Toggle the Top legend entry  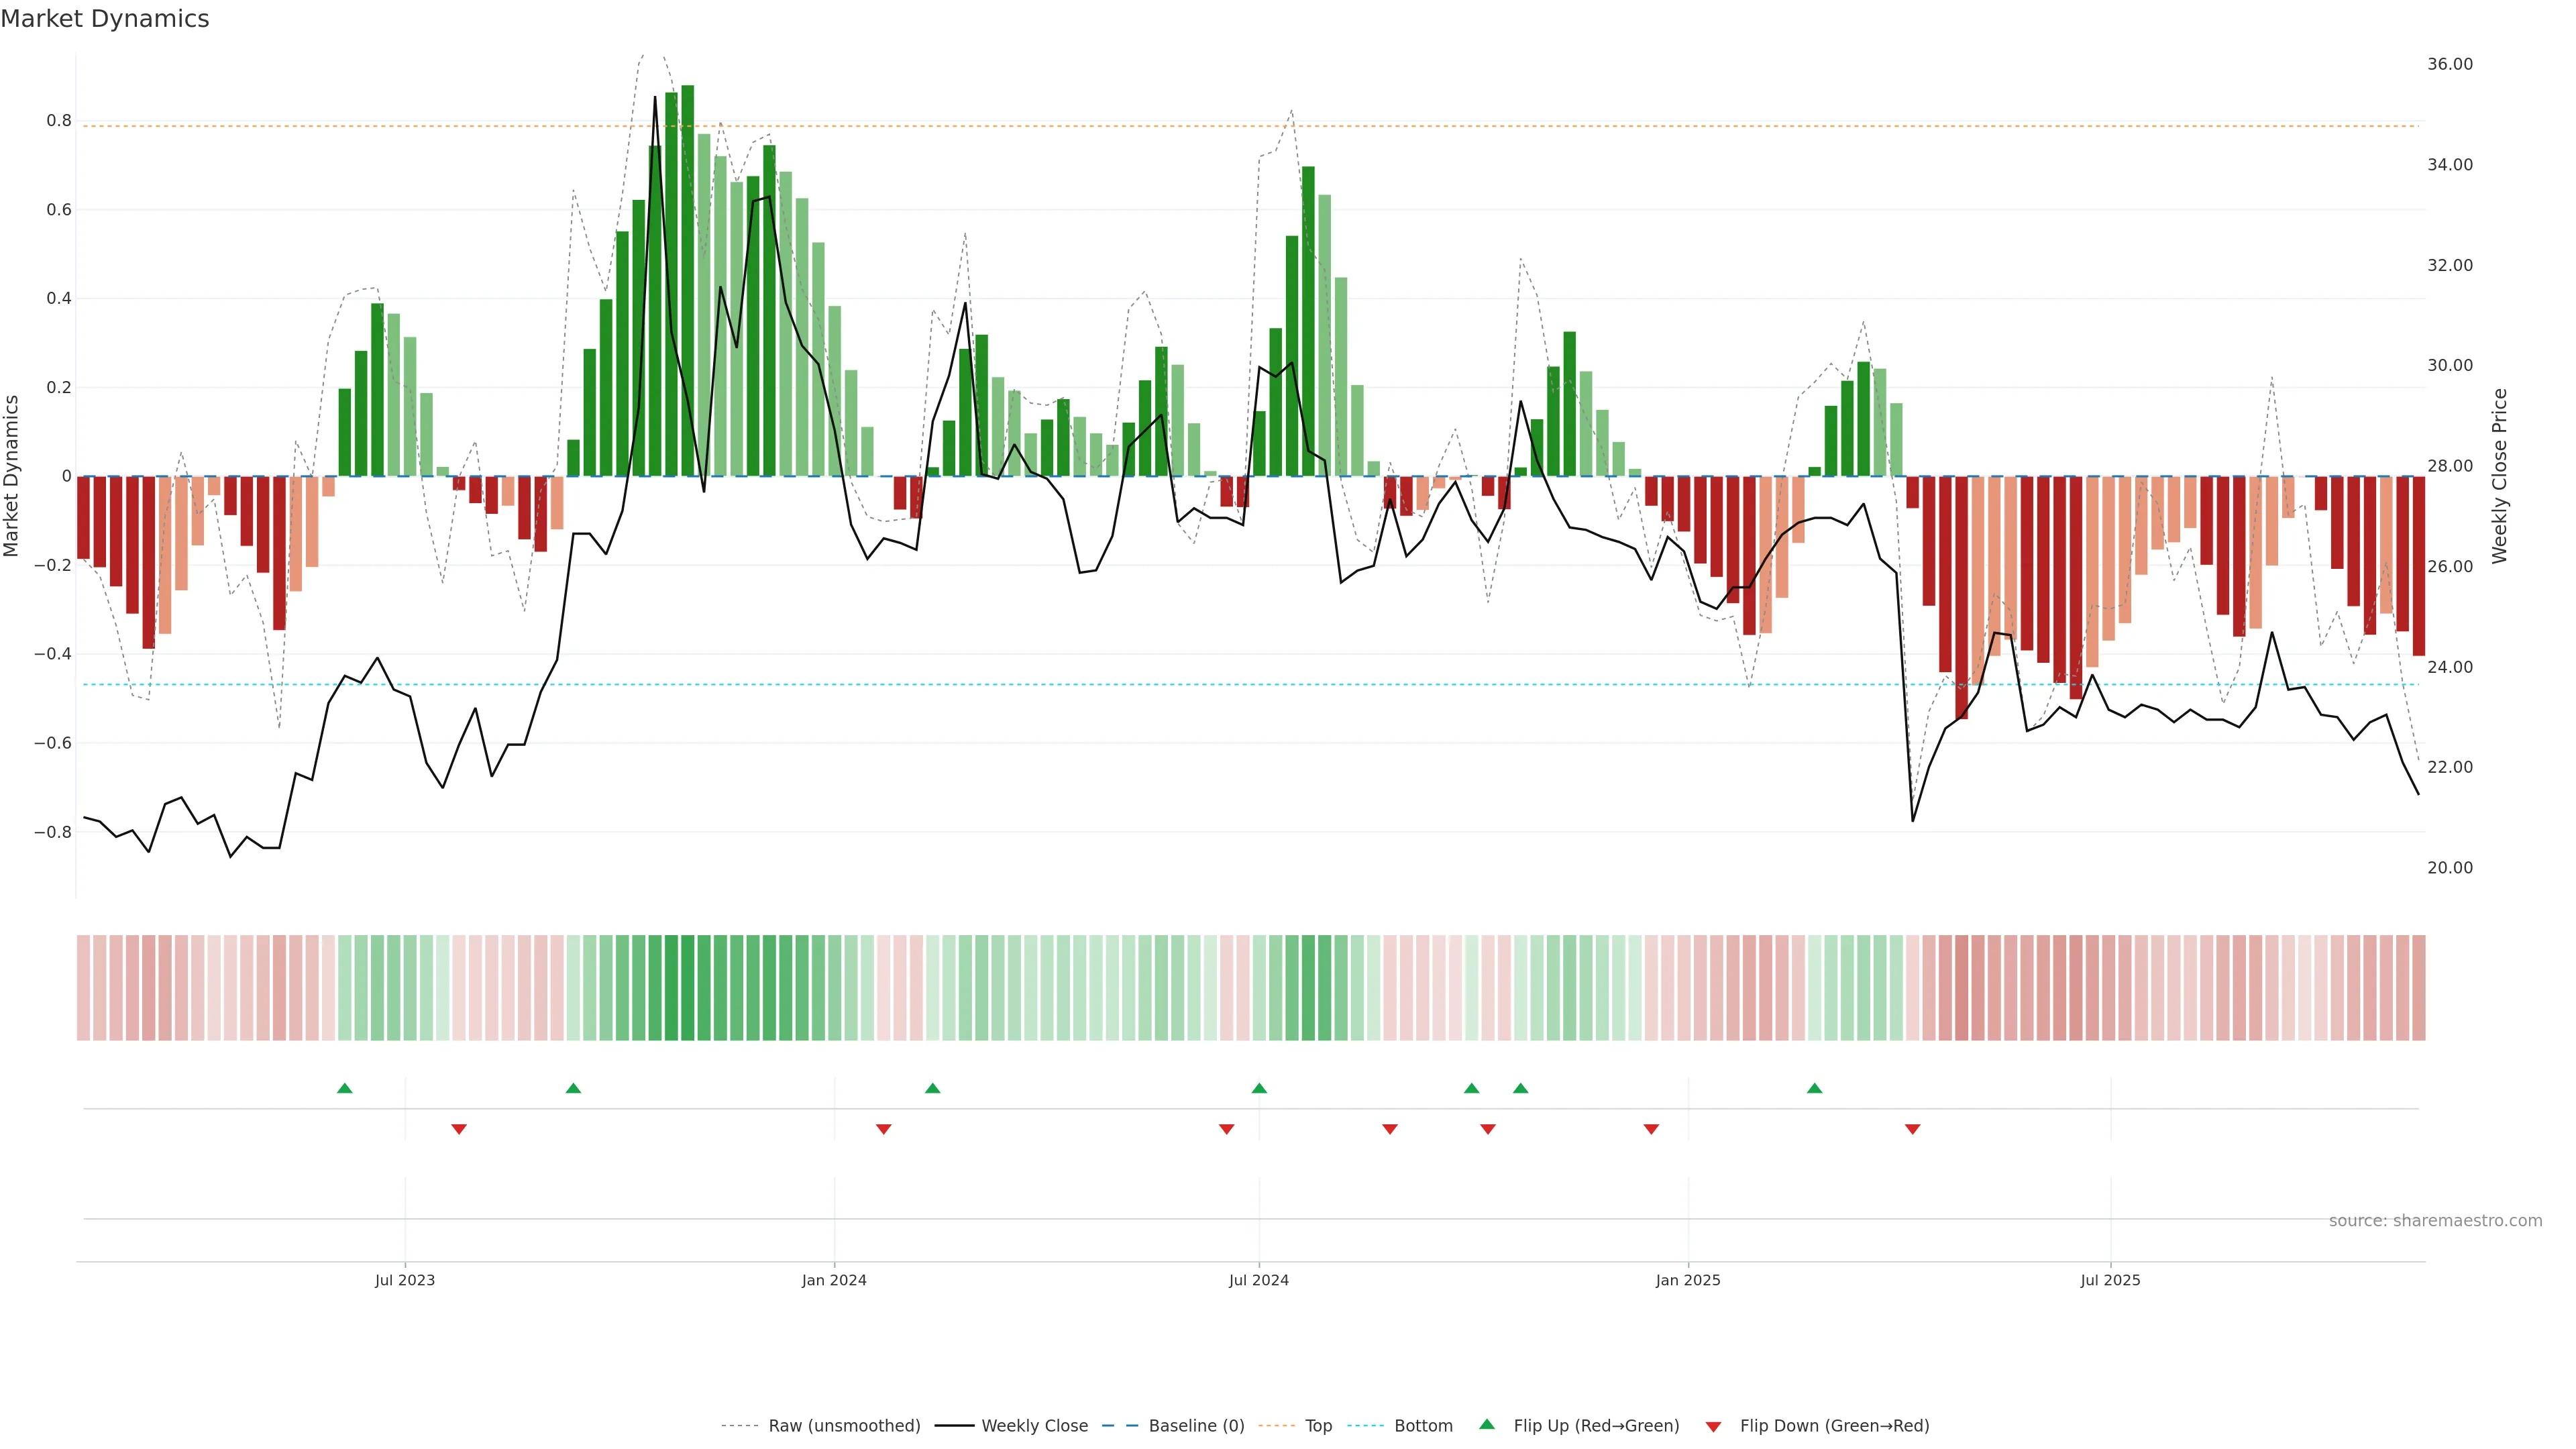point(1318,1426)
